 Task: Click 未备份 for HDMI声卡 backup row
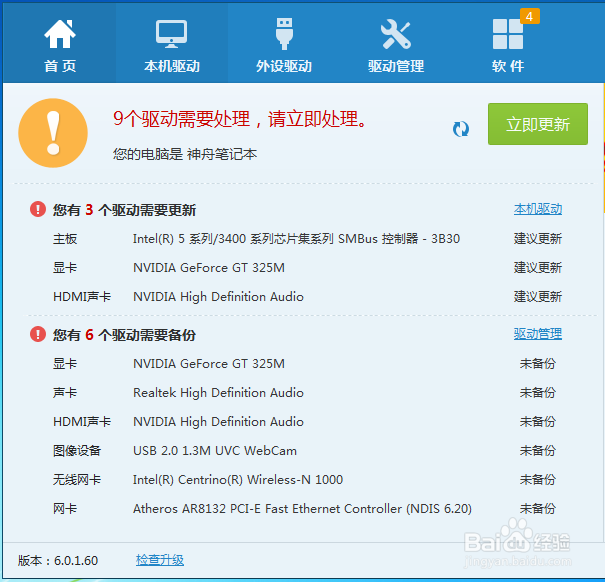(537, 421)
